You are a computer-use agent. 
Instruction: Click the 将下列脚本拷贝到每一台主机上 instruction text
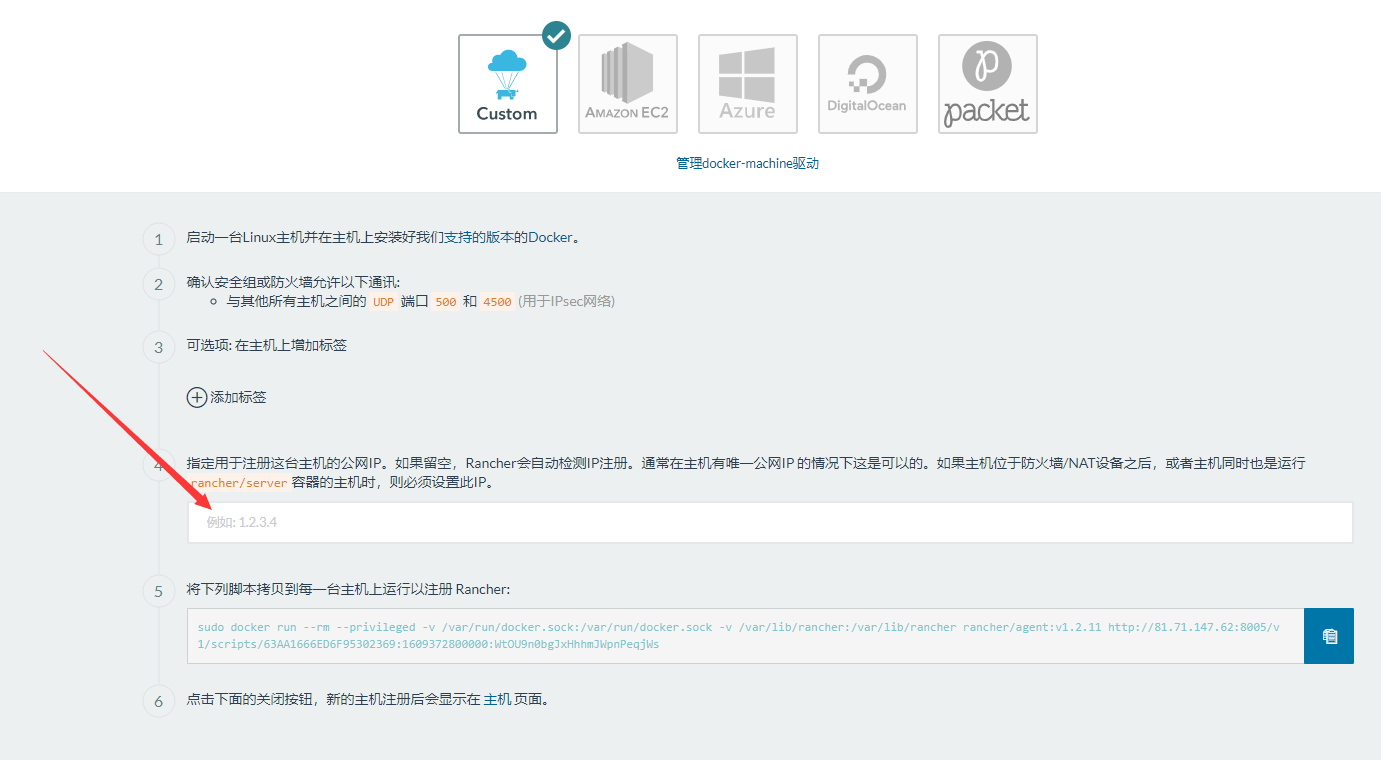[348, 589]
